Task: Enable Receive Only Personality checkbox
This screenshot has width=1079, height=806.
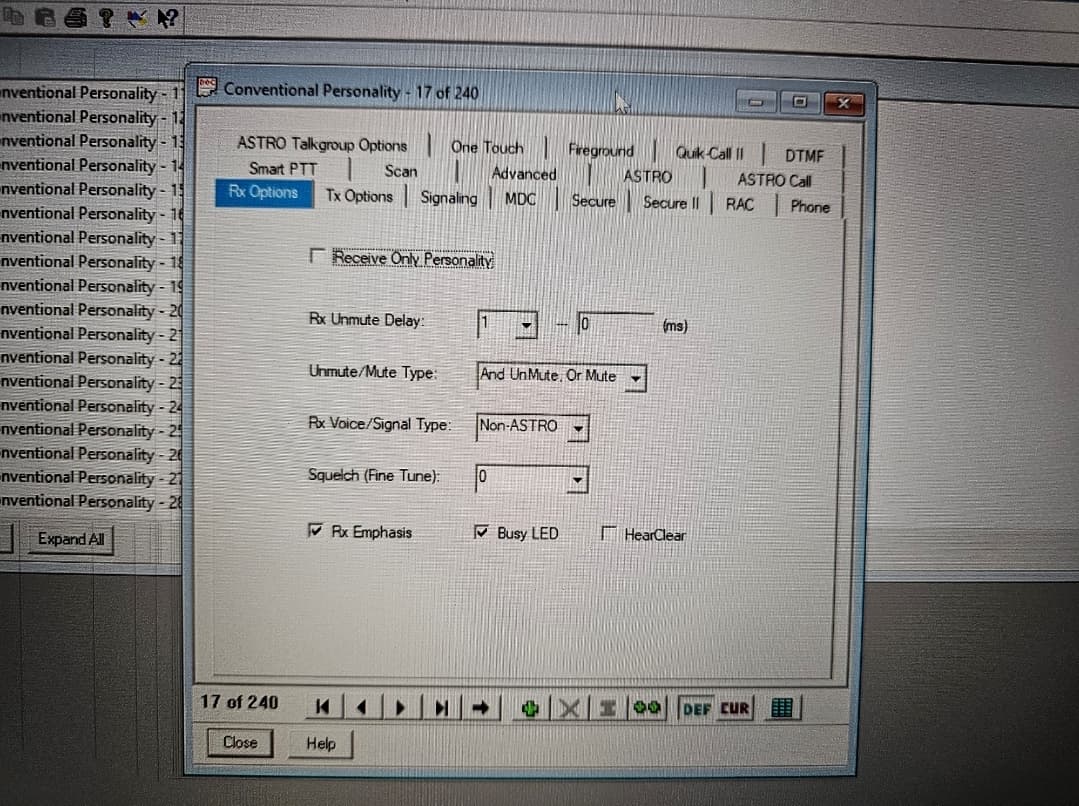Action: 317,256
